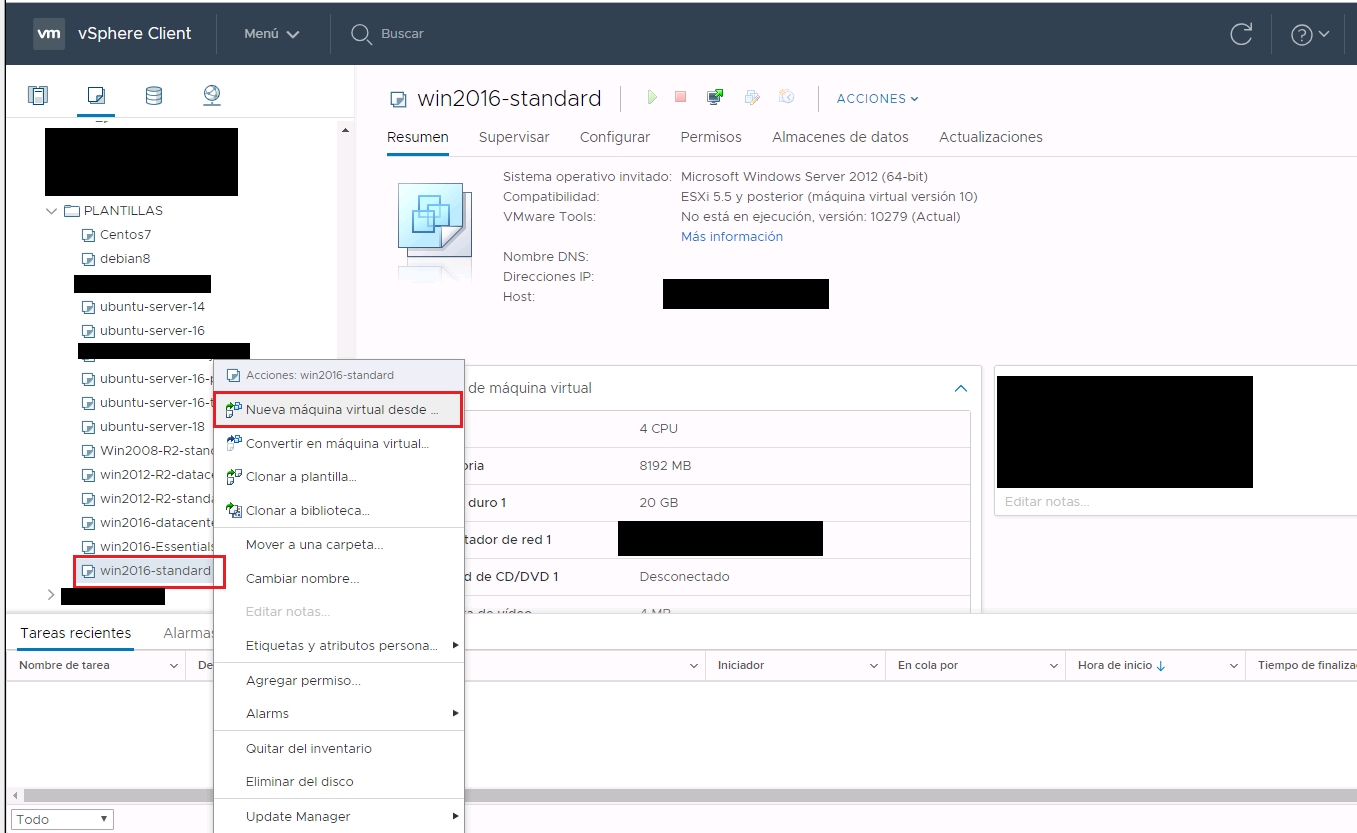Image resolution: width=1357 pixels, height=833 pixels.
Task: Choose Convertir en máquina virtual
Action: [339, 443]
